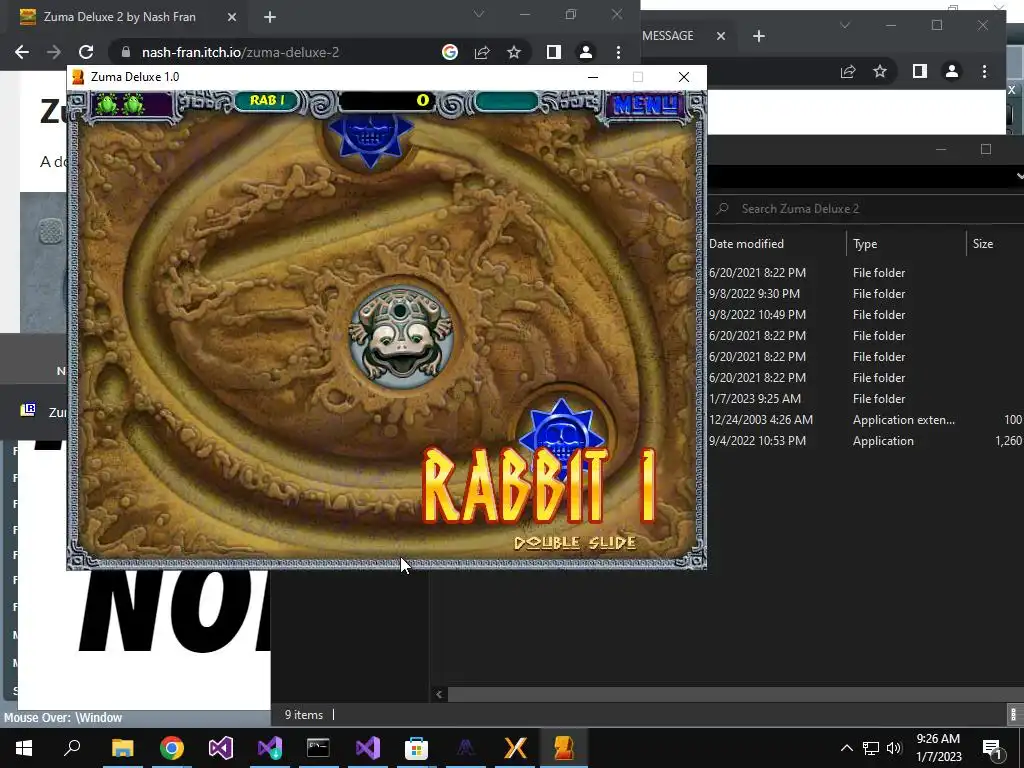Viewport: 1024px width, 768px height.
Task: Close the Zuma Deluxe 2 by Nash Fran tab
Action: (232, 17)
